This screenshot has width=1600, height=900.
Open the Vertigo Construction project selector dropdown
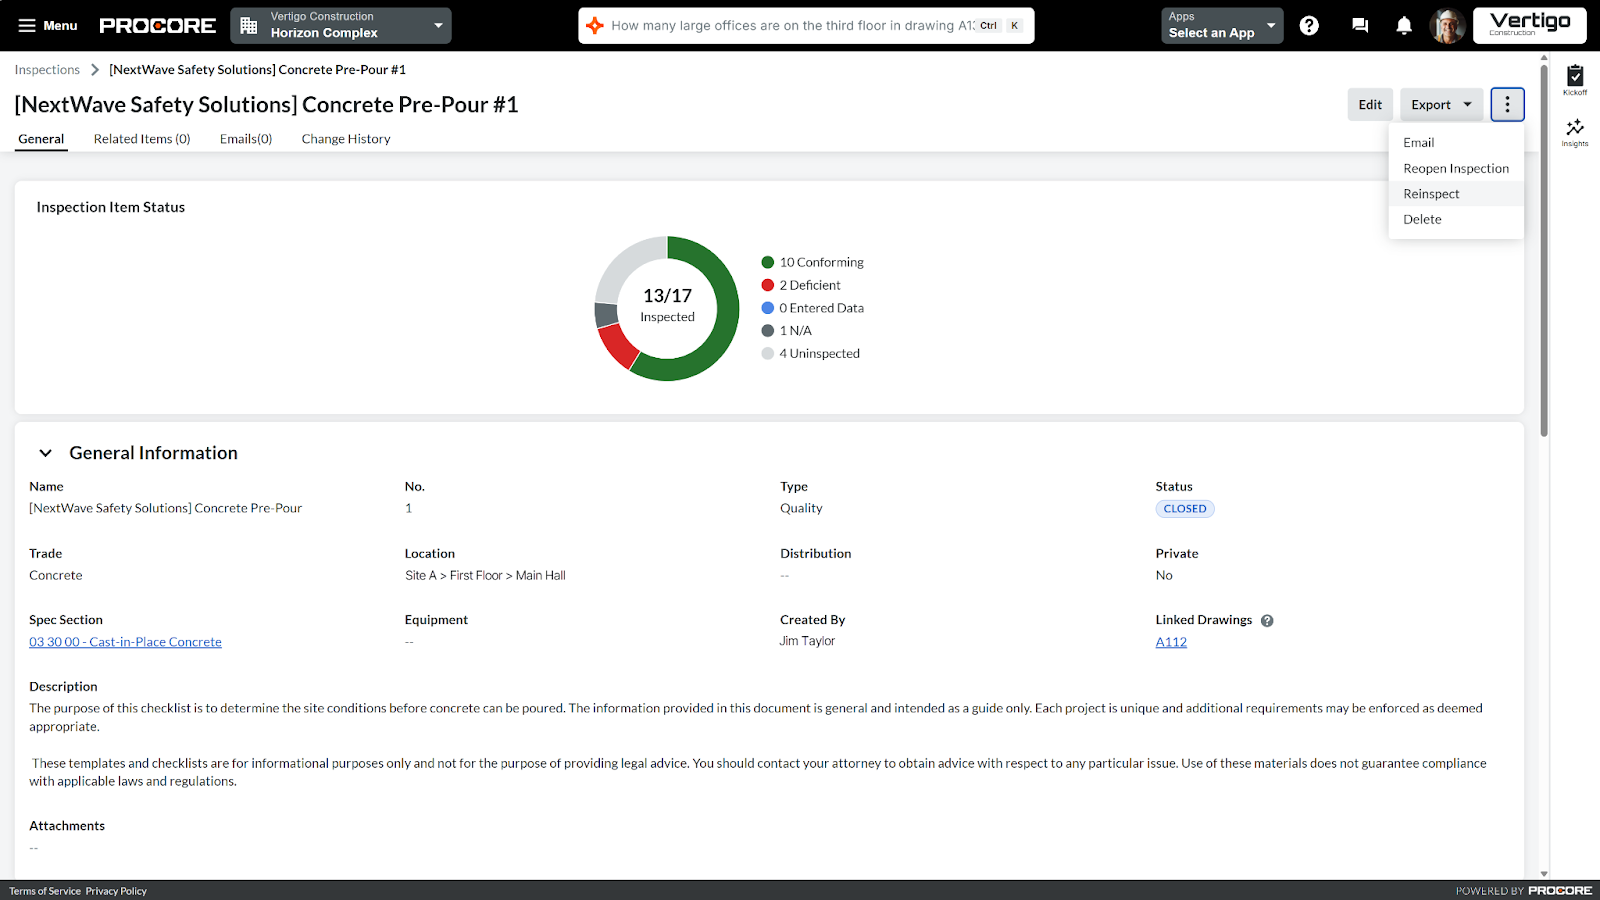point(341,26)
